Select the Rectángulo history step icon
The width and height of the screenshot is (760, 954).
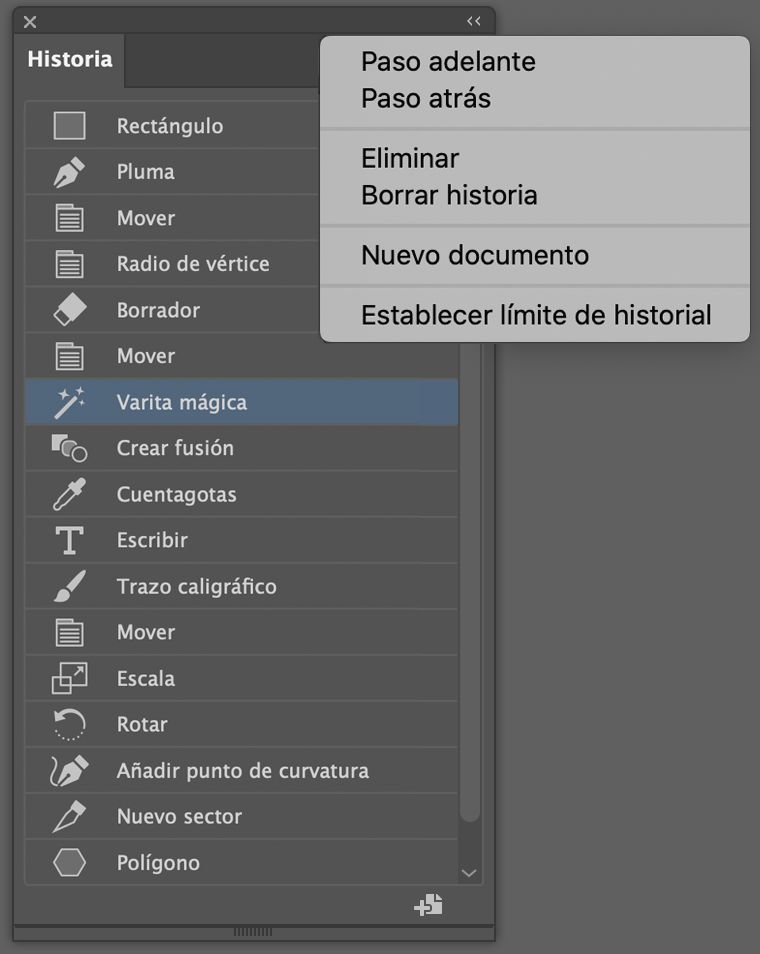tap(69, 125)
